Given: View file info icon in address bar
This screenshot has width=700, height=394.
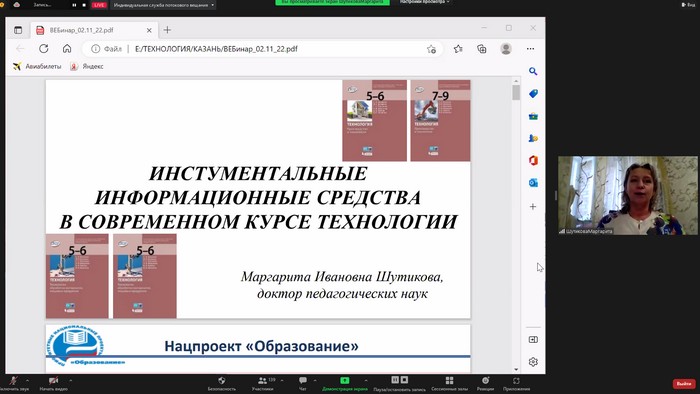Looking at the screenshot, I should click(x=95, y=49).
